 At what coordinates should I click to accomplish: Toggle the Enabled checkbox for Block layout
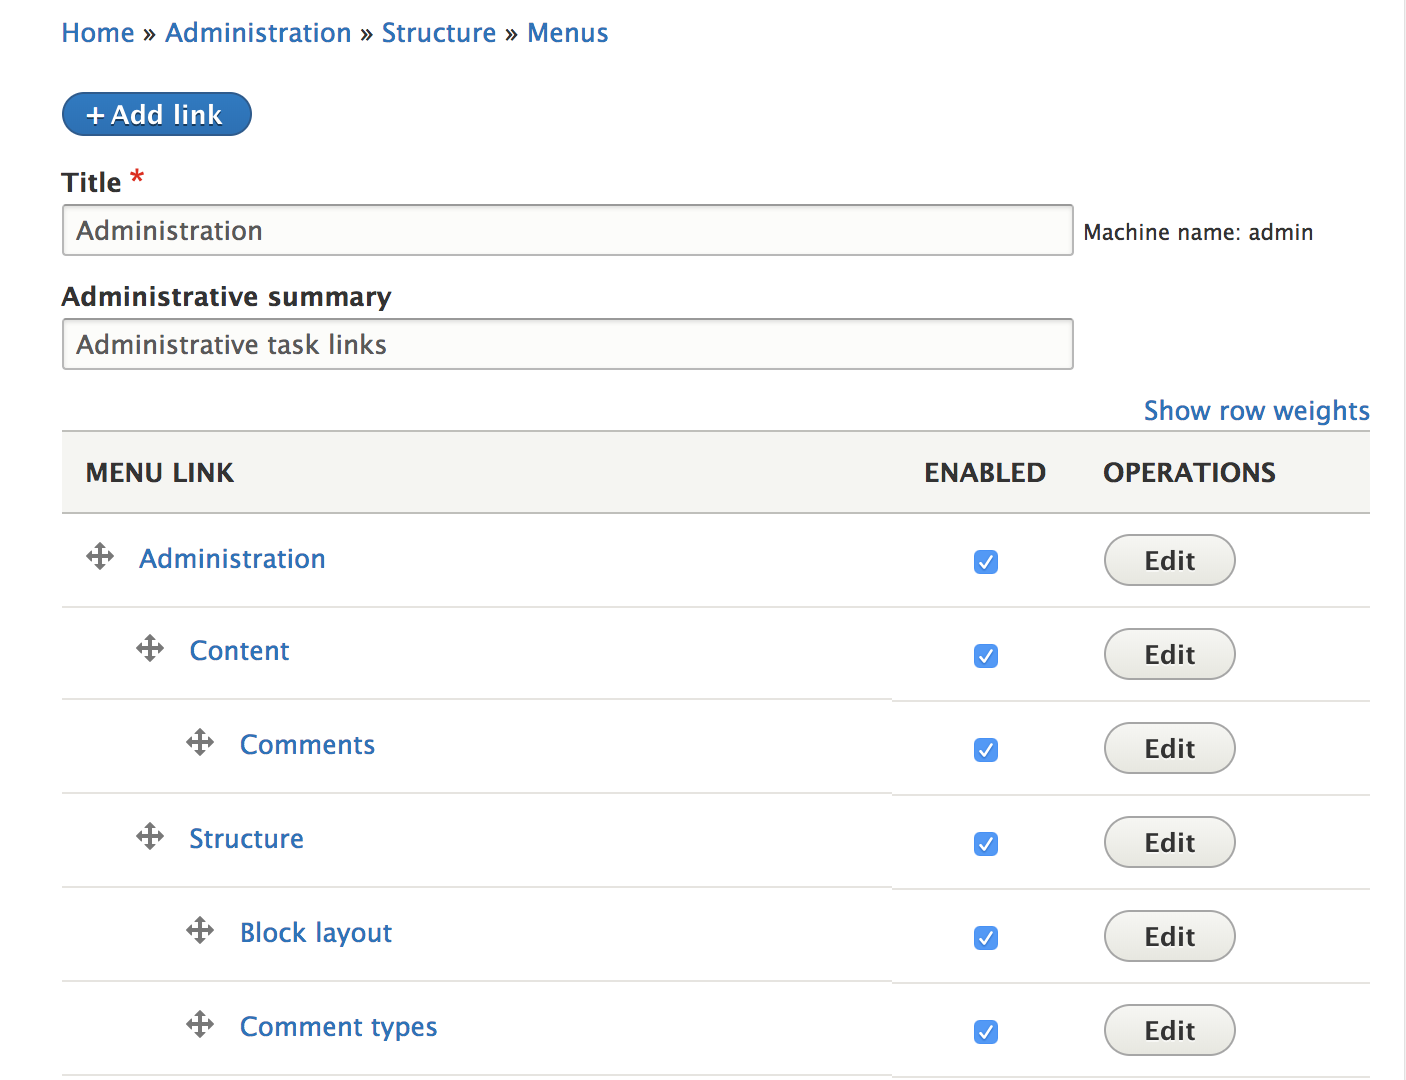pyautogui.click(x=985, y=938)
